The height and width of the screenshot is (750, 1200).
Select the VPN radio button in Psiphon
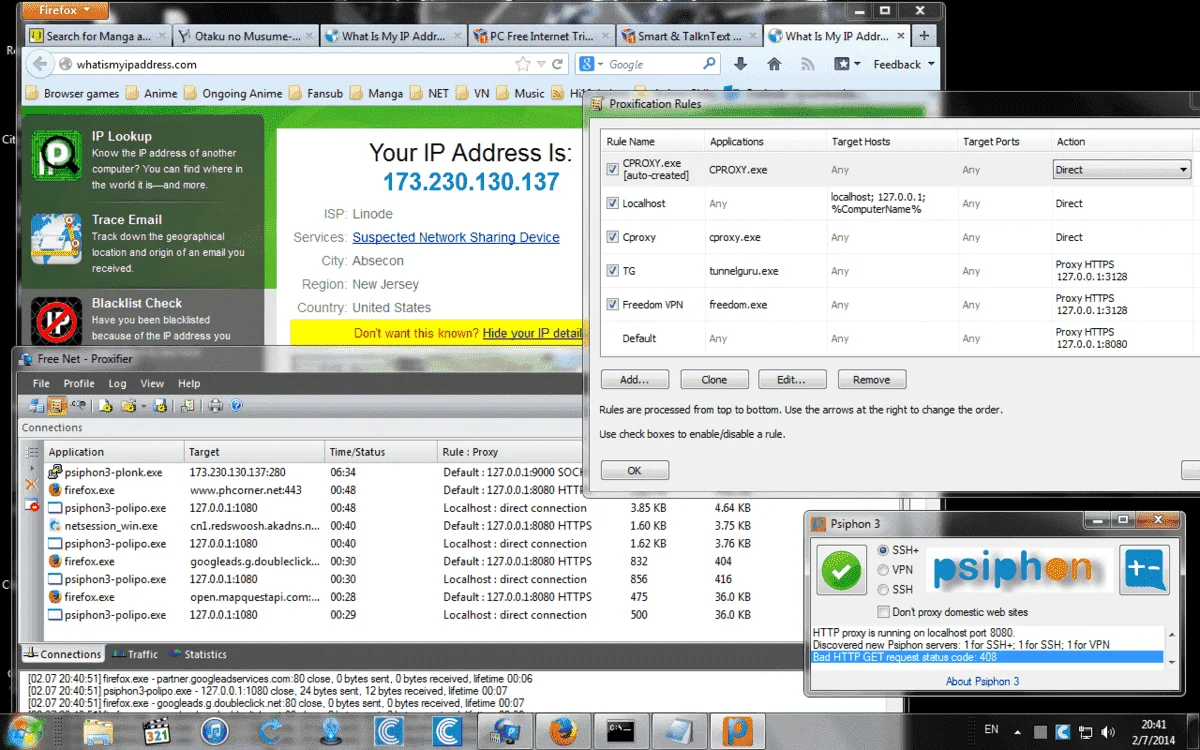pos(883,570)
